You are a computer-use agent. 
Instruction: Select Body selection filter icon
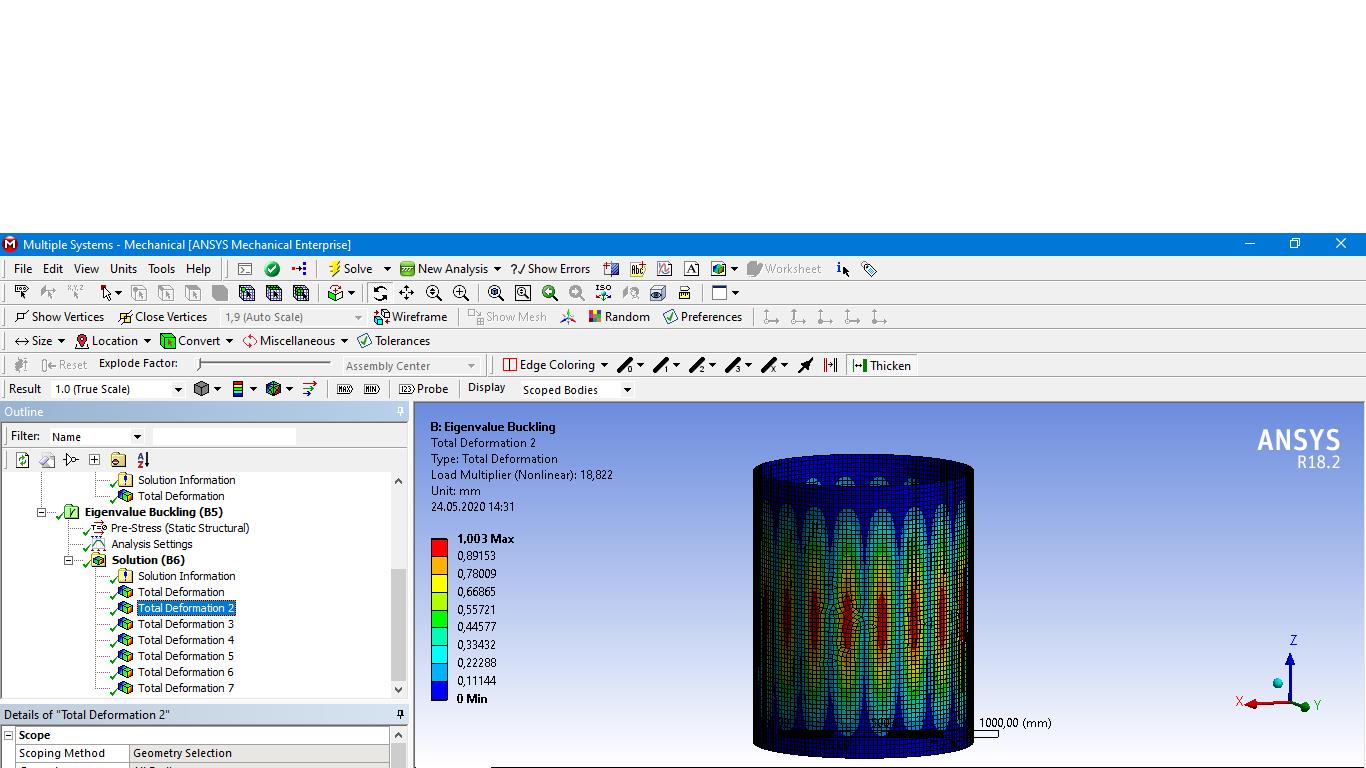click(220, 293)
